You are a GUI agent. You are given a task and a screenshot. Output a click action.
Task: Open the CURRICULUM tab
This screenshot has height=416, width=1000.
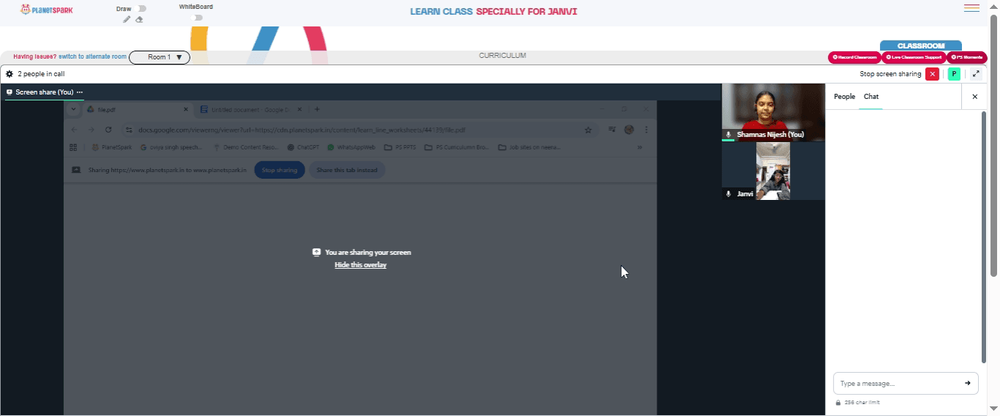click(x=503, y=56)
